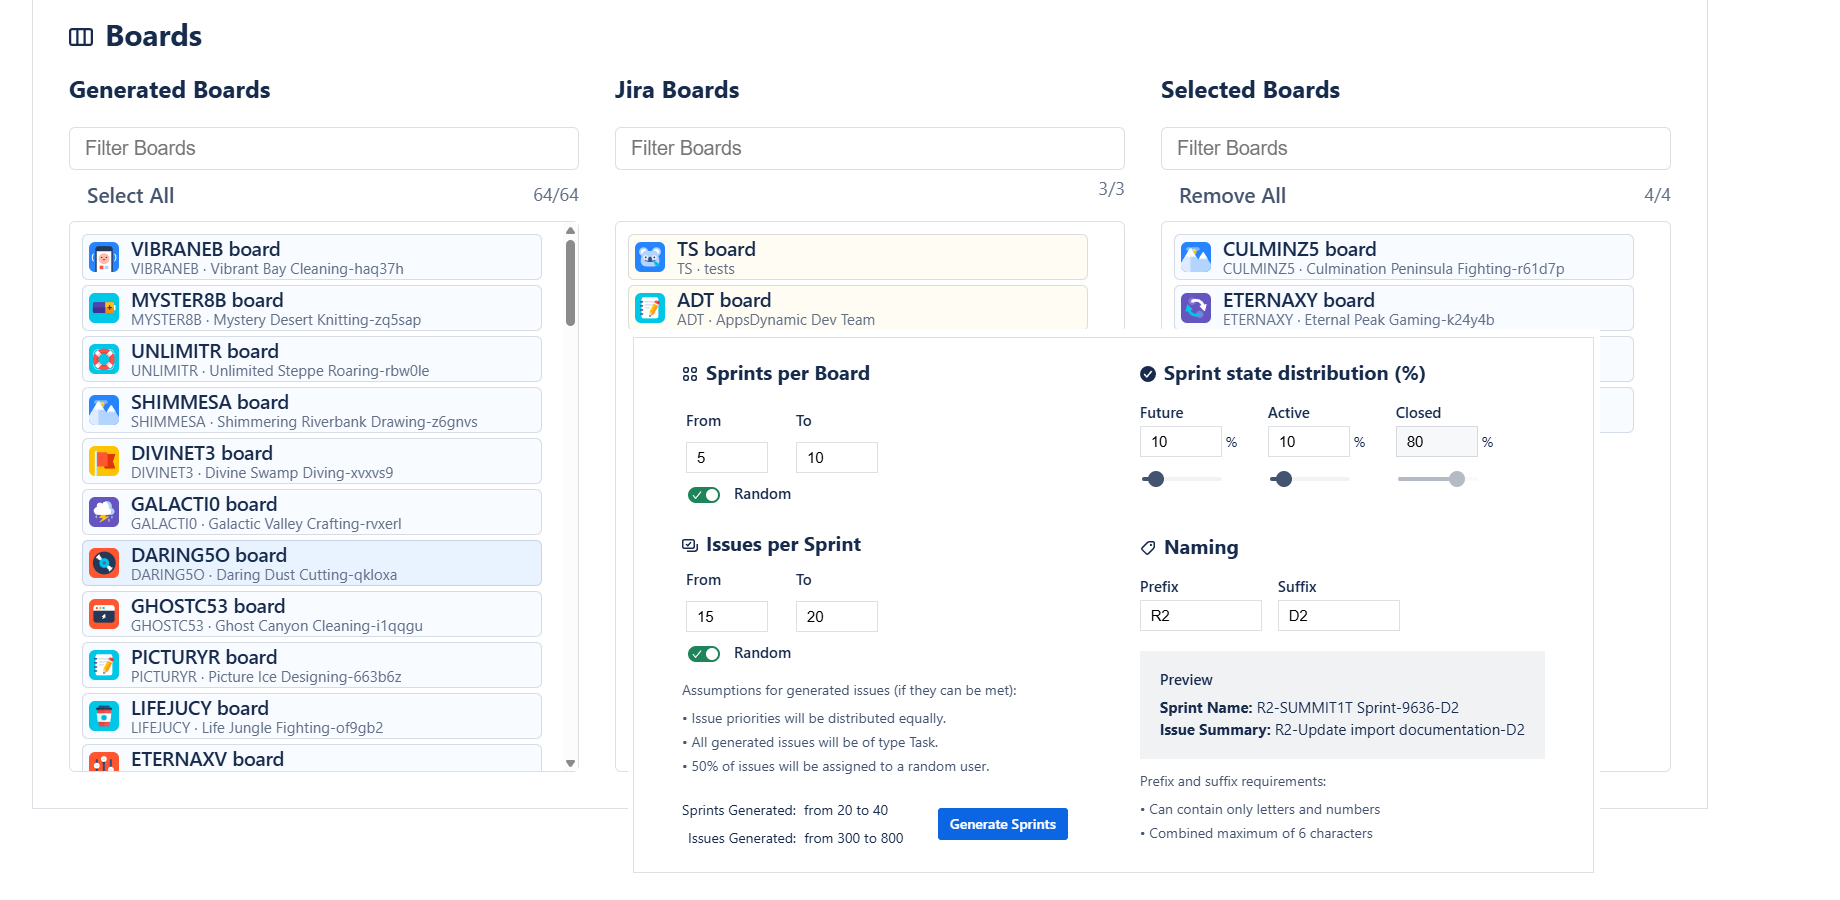1840x900 pixels.
Task: Click the TS board koala icon
Action: [650, 258]
